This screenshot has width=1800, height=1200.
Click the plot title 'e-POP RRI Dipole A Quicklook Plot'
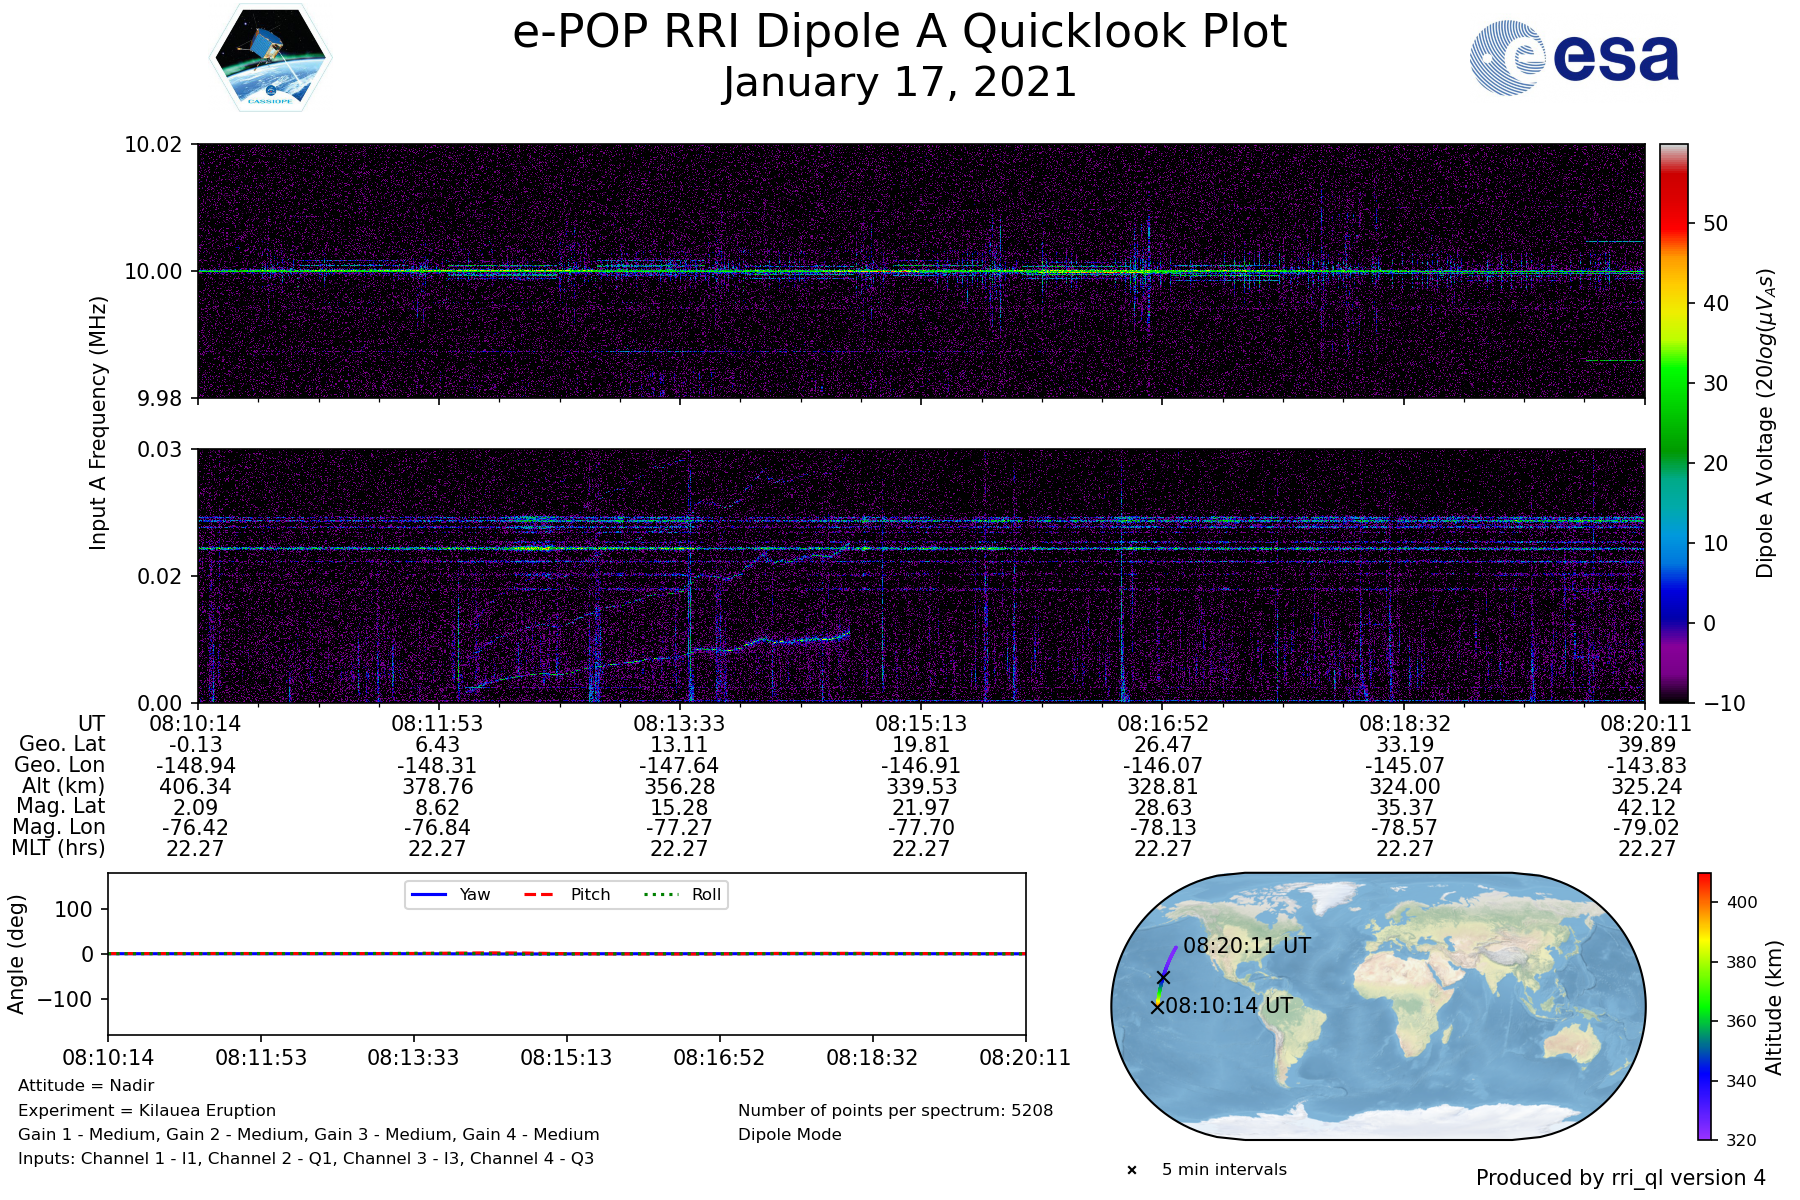899,32
